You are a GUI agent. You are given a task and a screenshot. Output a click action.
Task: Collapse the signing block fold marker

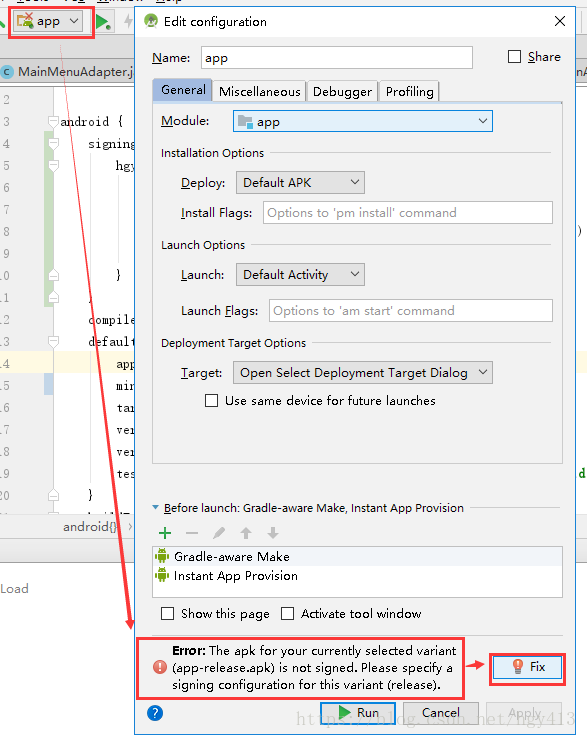pos(53,143)
